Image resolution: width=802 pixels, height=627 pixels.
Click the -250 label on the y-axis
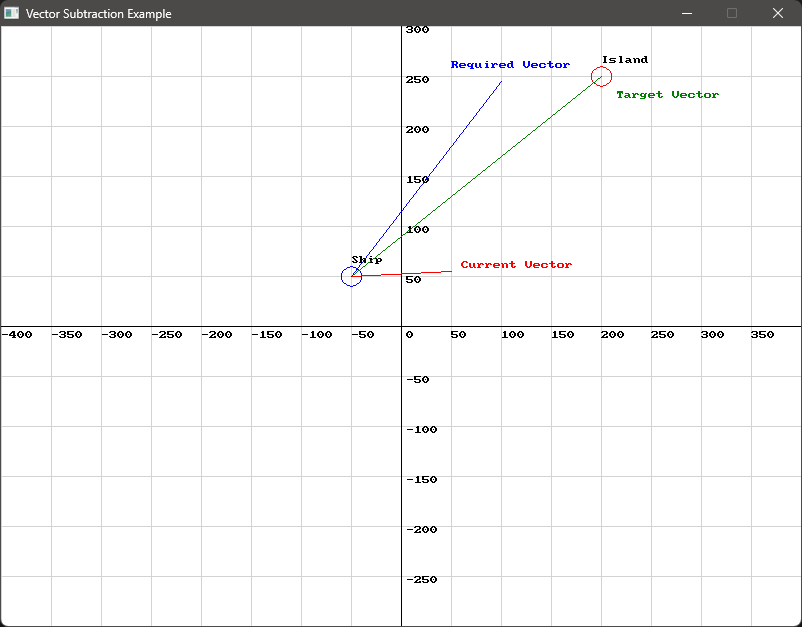point(421,579)
